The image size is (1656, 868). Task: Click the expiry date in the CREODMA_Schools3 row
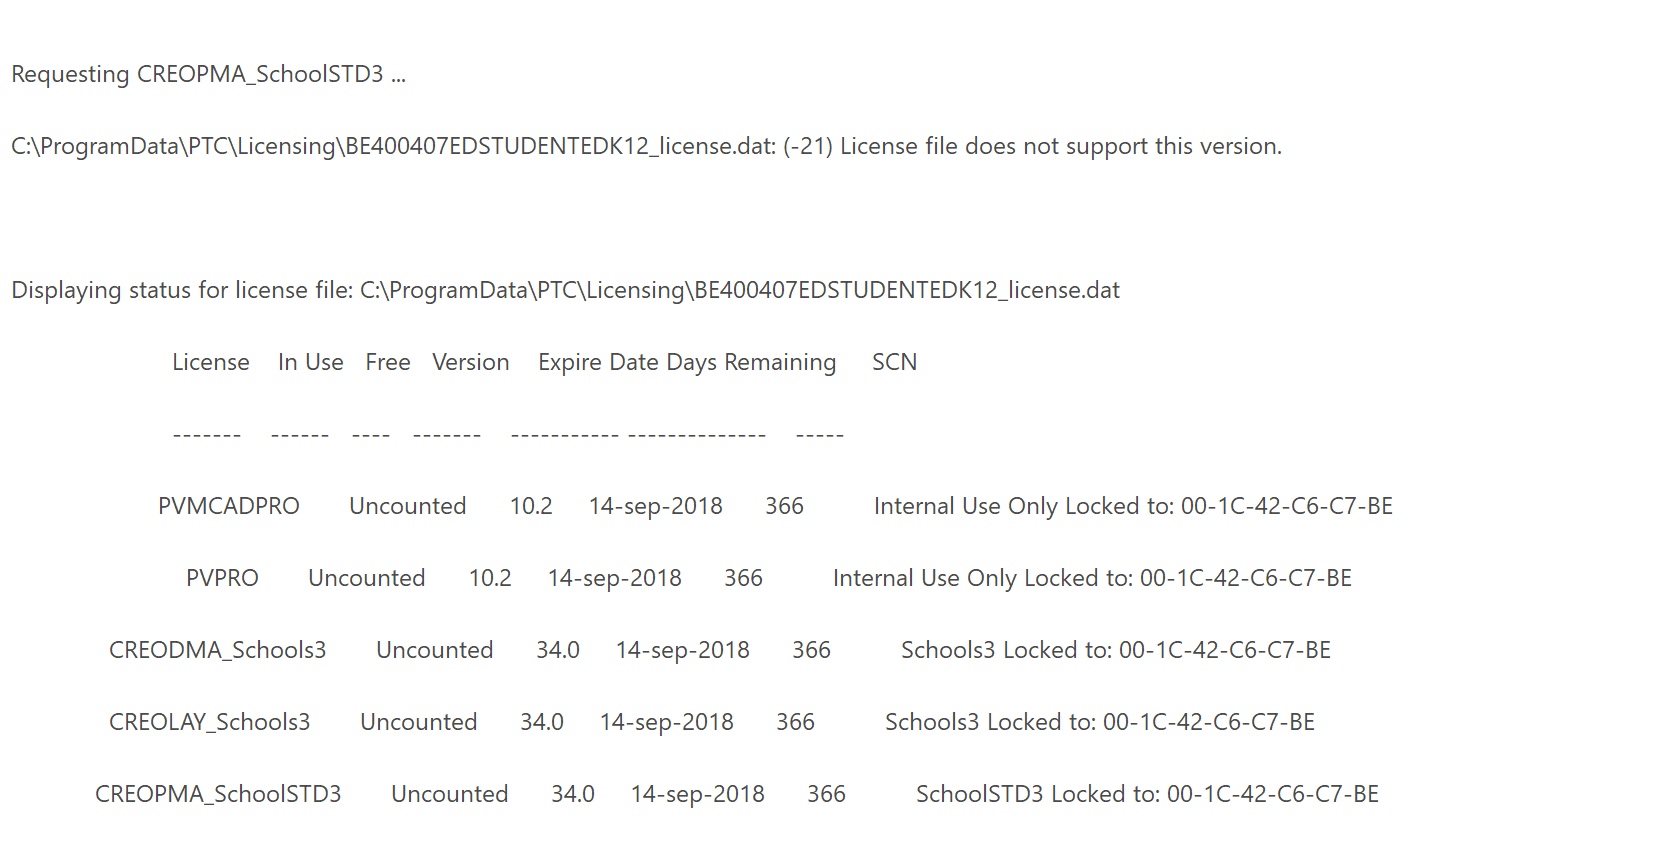[682, 651]
